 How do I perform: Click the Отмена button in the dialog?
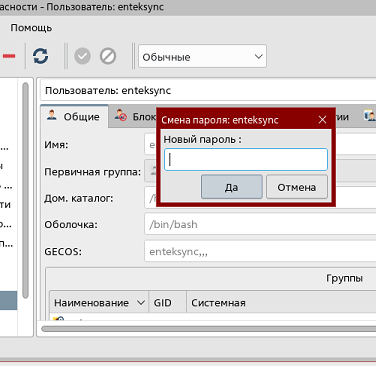297,187
